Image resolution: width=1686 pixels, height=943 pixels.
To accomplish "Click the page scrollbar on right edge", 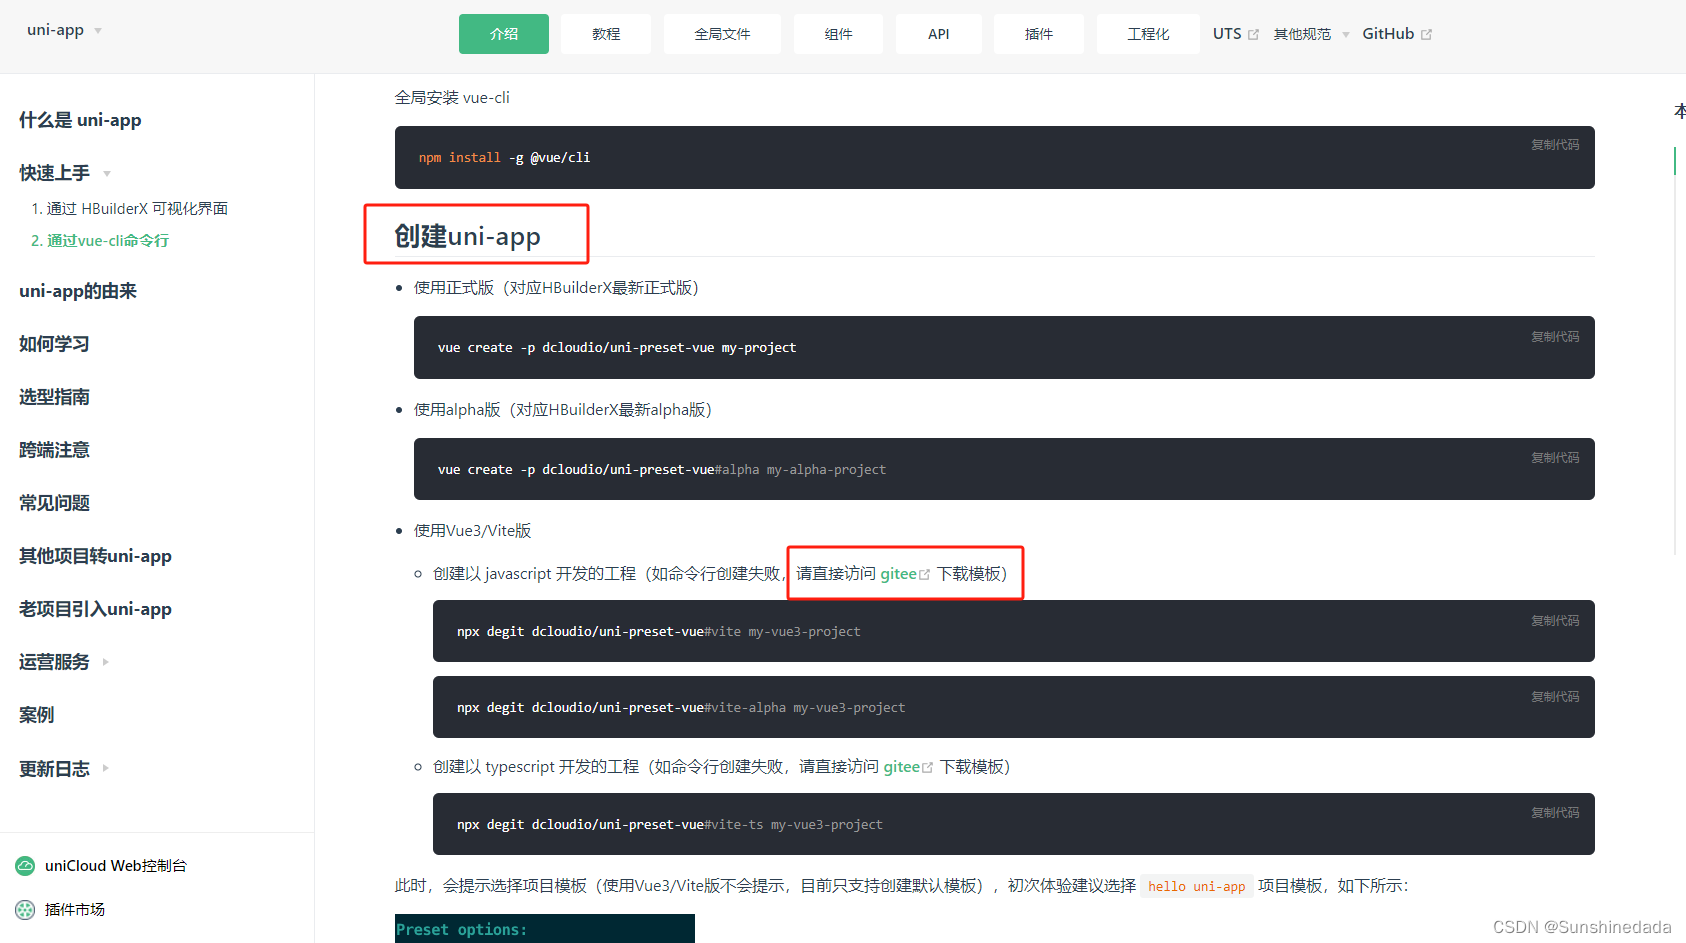I will 1675,350.
